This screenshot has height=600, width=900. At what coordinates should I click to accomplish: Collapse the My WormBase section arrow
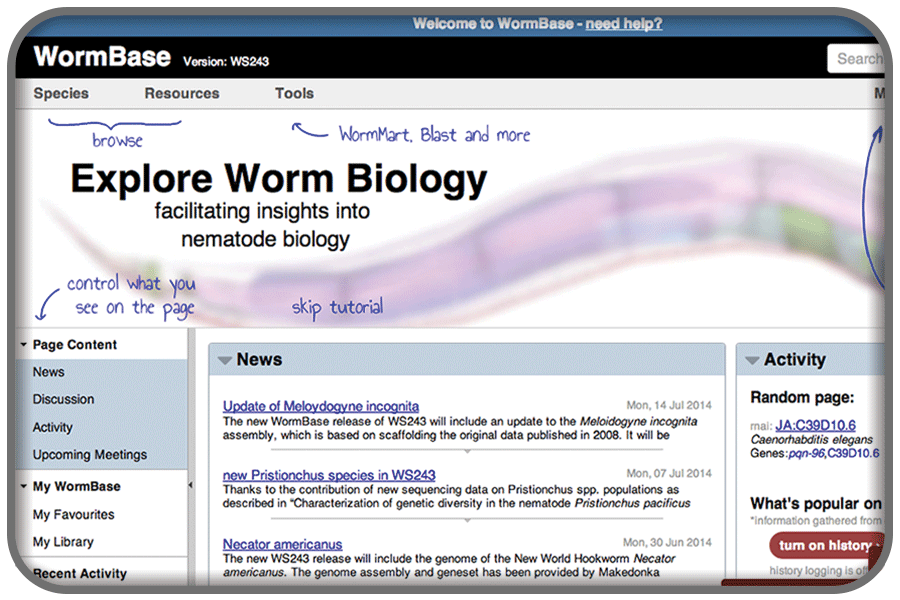click(24, 486)
